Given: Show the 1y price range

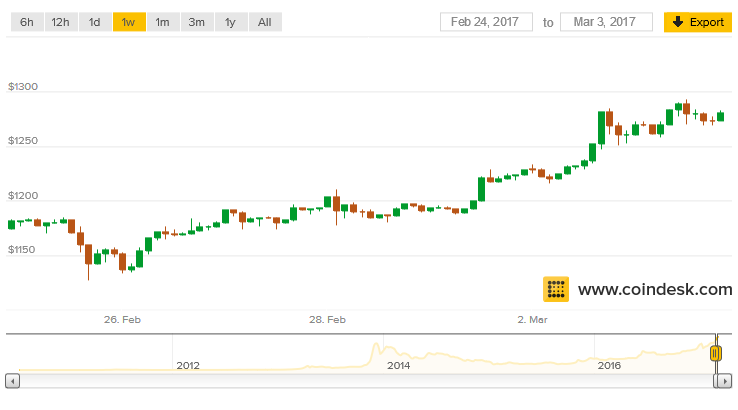Looking at the screenshot, I should coord(231,22).
